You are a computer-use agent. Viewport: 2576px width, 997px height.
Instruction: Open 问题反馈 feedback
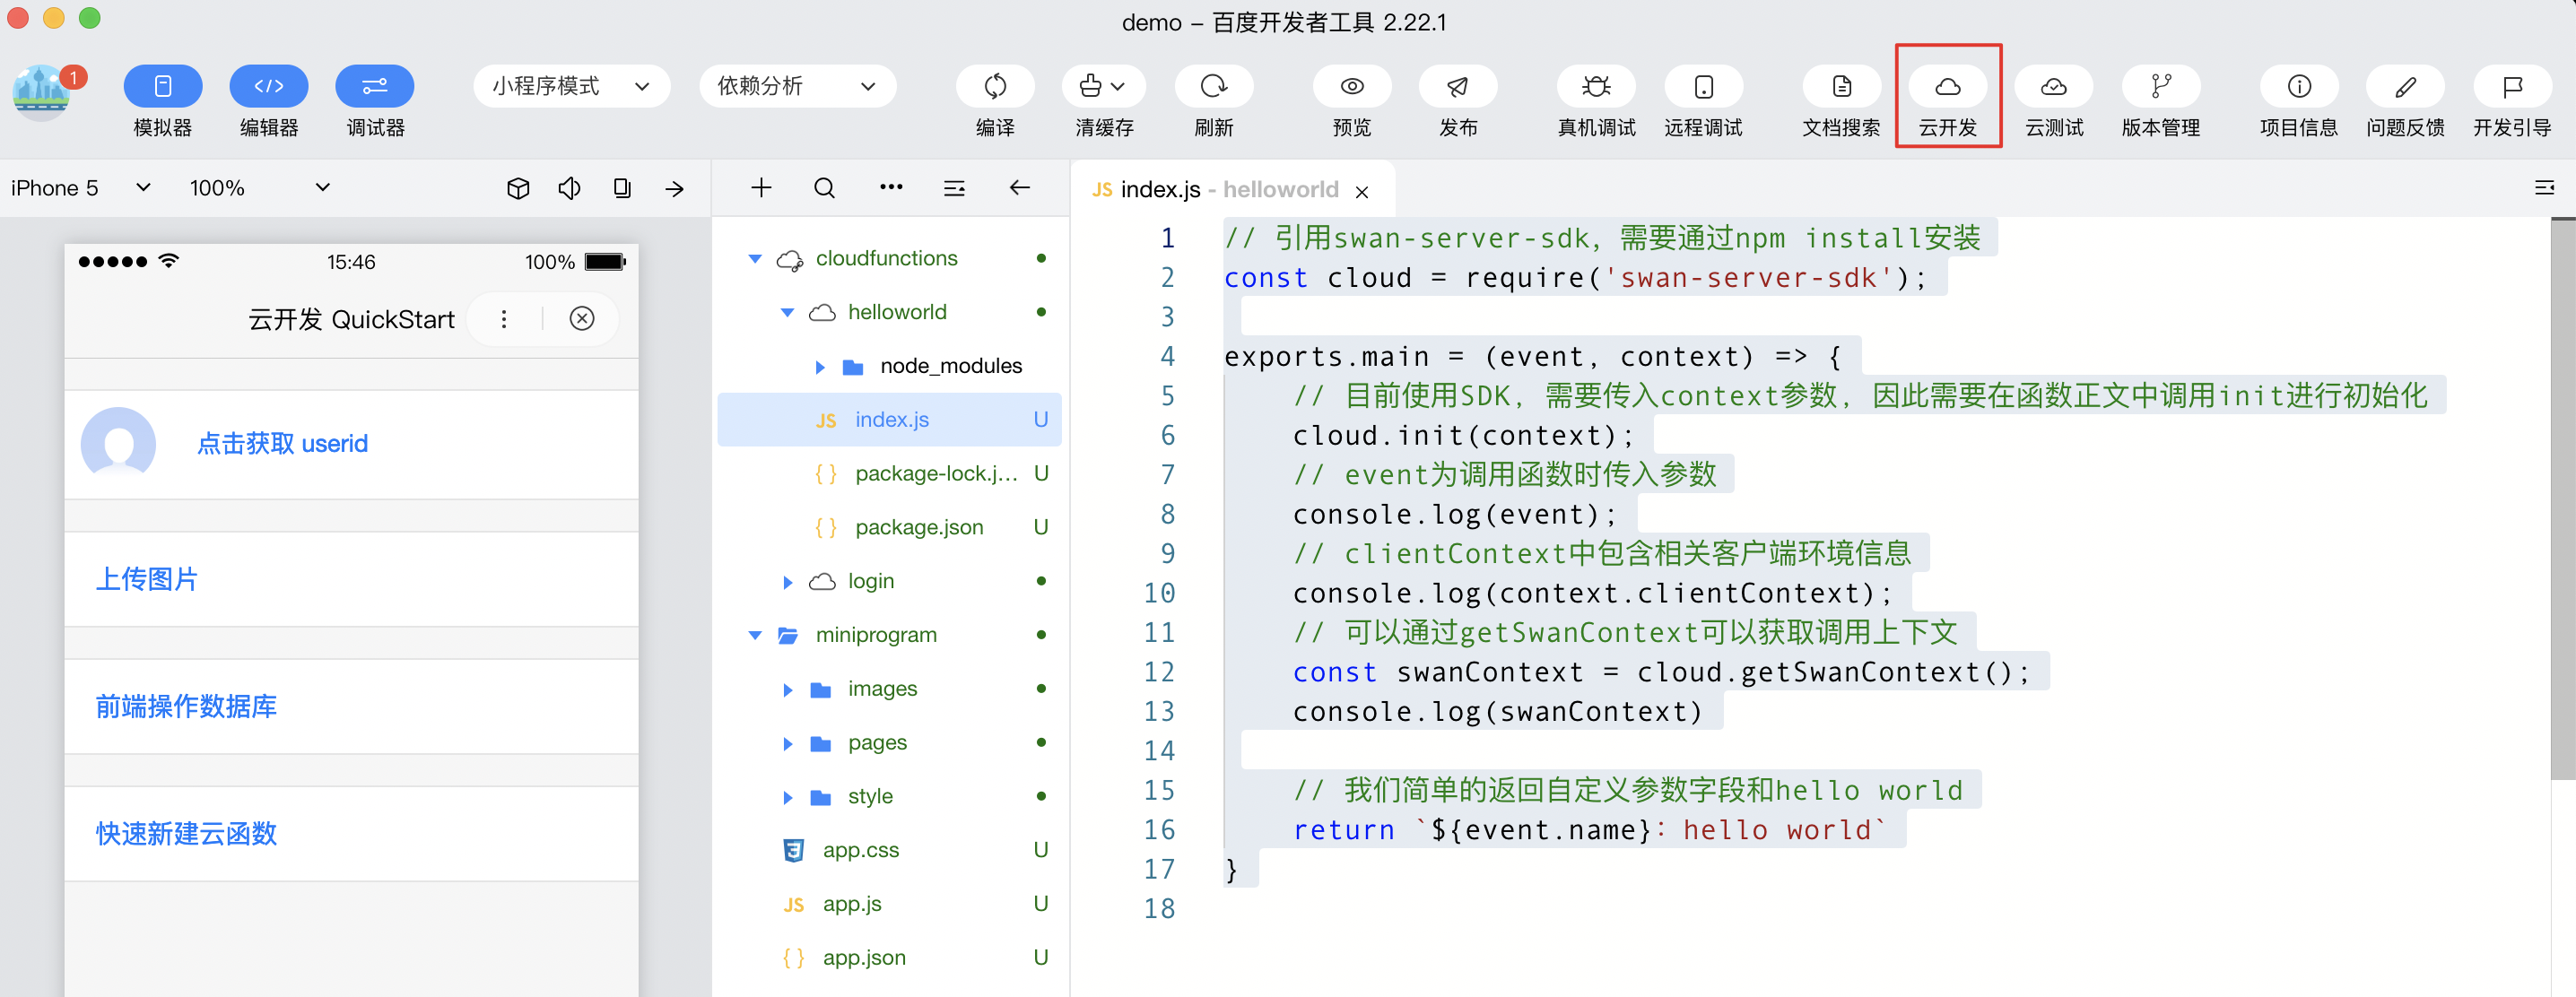point(2405,87)
